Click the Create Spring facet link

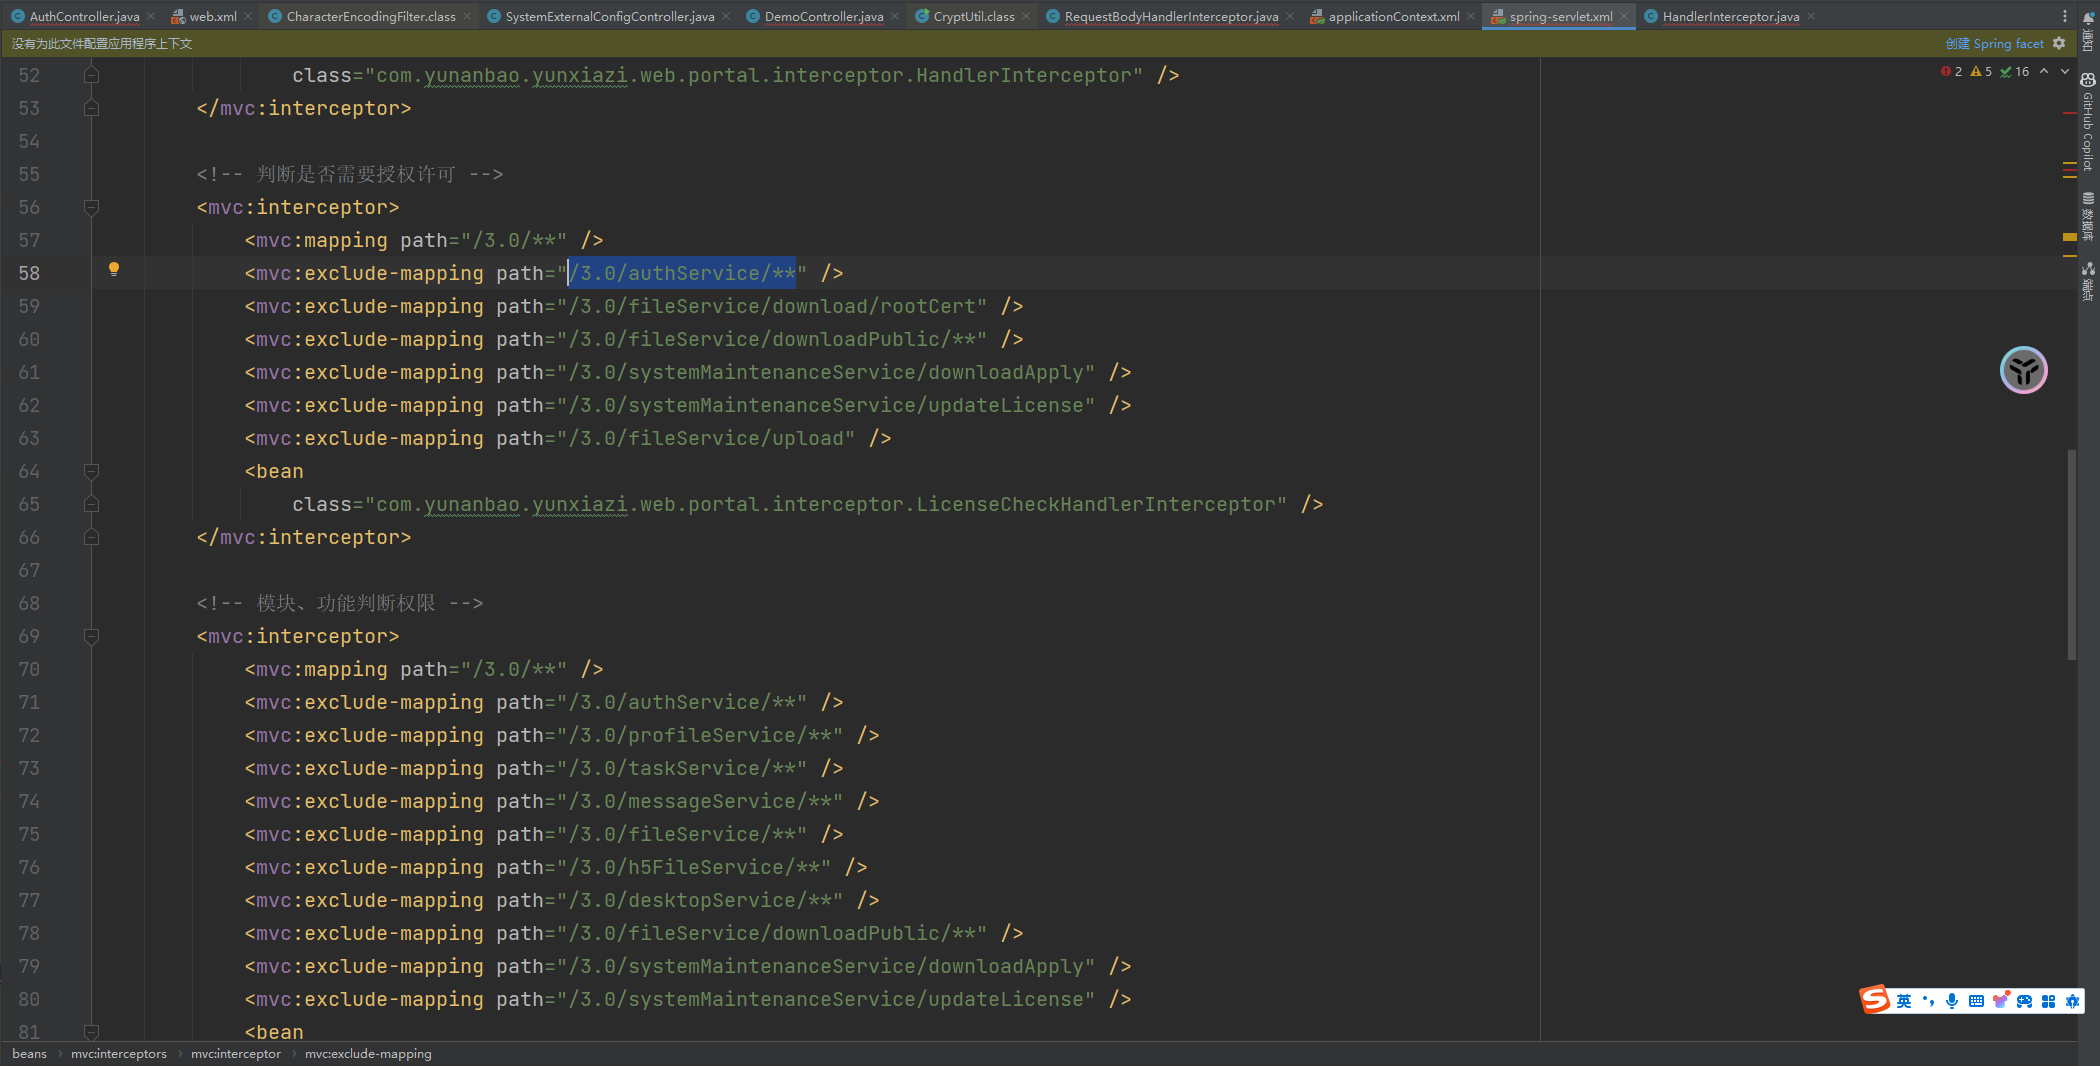[x=1994, y=43]
